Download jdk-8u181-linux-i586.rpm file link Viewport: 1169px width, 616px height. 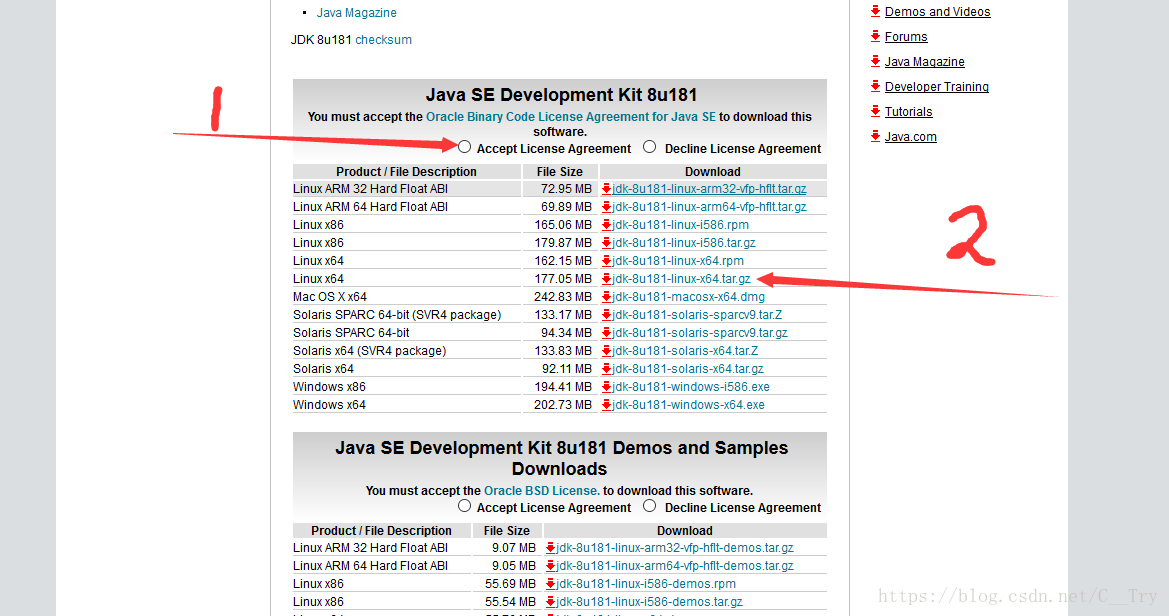click(681, 225)
